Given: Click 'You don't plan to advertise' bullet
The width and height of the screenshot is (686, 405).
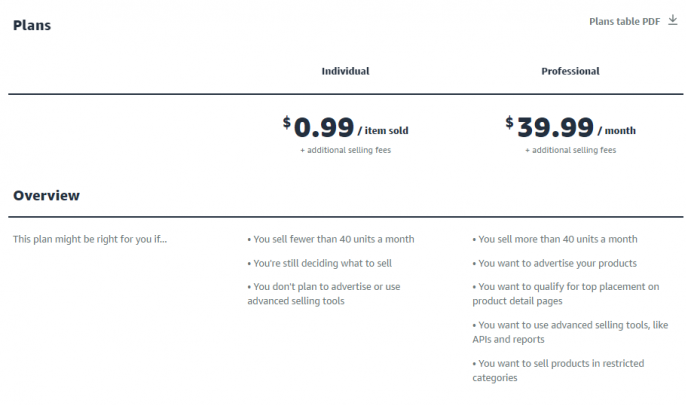Looking at the screenshot, I should [x=324, y=293].
